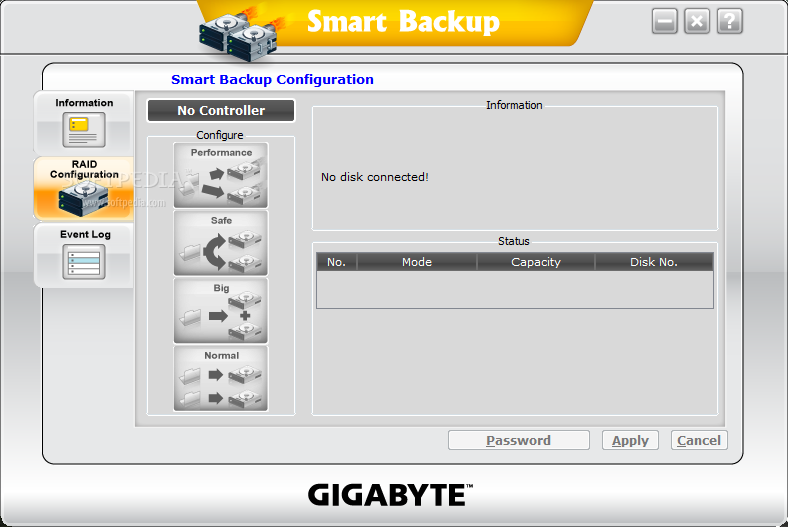The width and height of the screenshot is (788, 527).
Task: Click the Apply button
Action: [630, 440]
